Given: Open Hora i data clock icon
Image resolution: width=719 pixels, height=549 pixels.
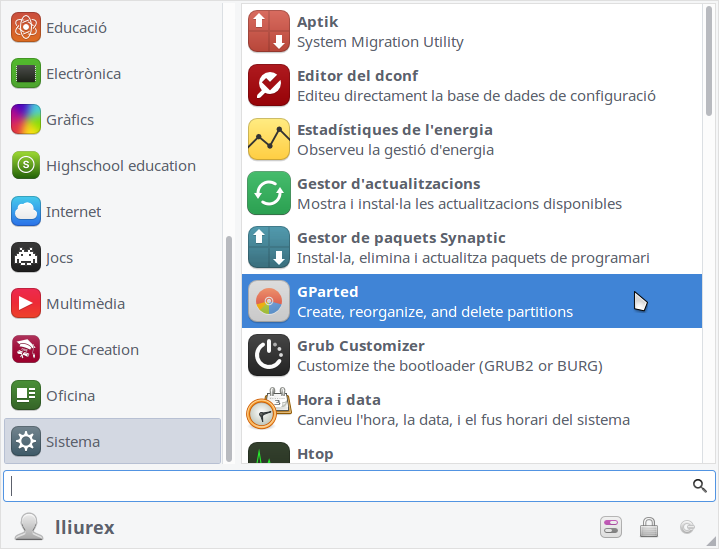Looking at the screenshot, I should pos(268,410).
